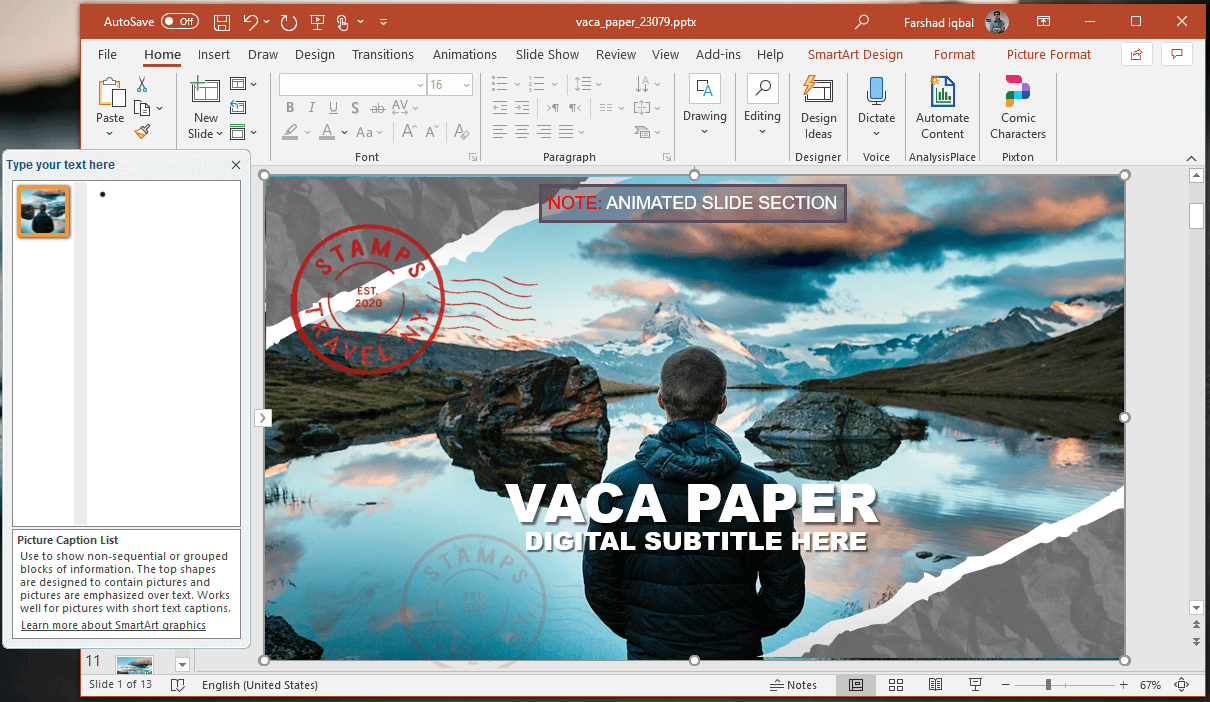The height and width of the screenshot is (702, 1210).
Task: Click the Cut scissors icon
Action: 142,85
